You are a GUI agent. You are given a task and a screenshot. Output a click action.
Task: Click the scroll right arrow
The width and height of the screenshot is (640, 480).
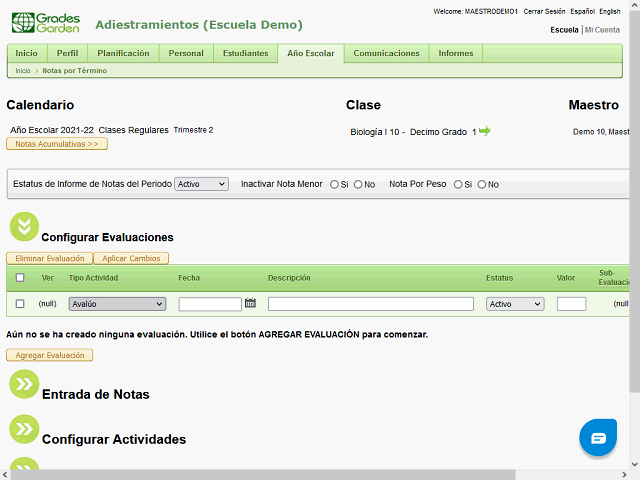624,475
